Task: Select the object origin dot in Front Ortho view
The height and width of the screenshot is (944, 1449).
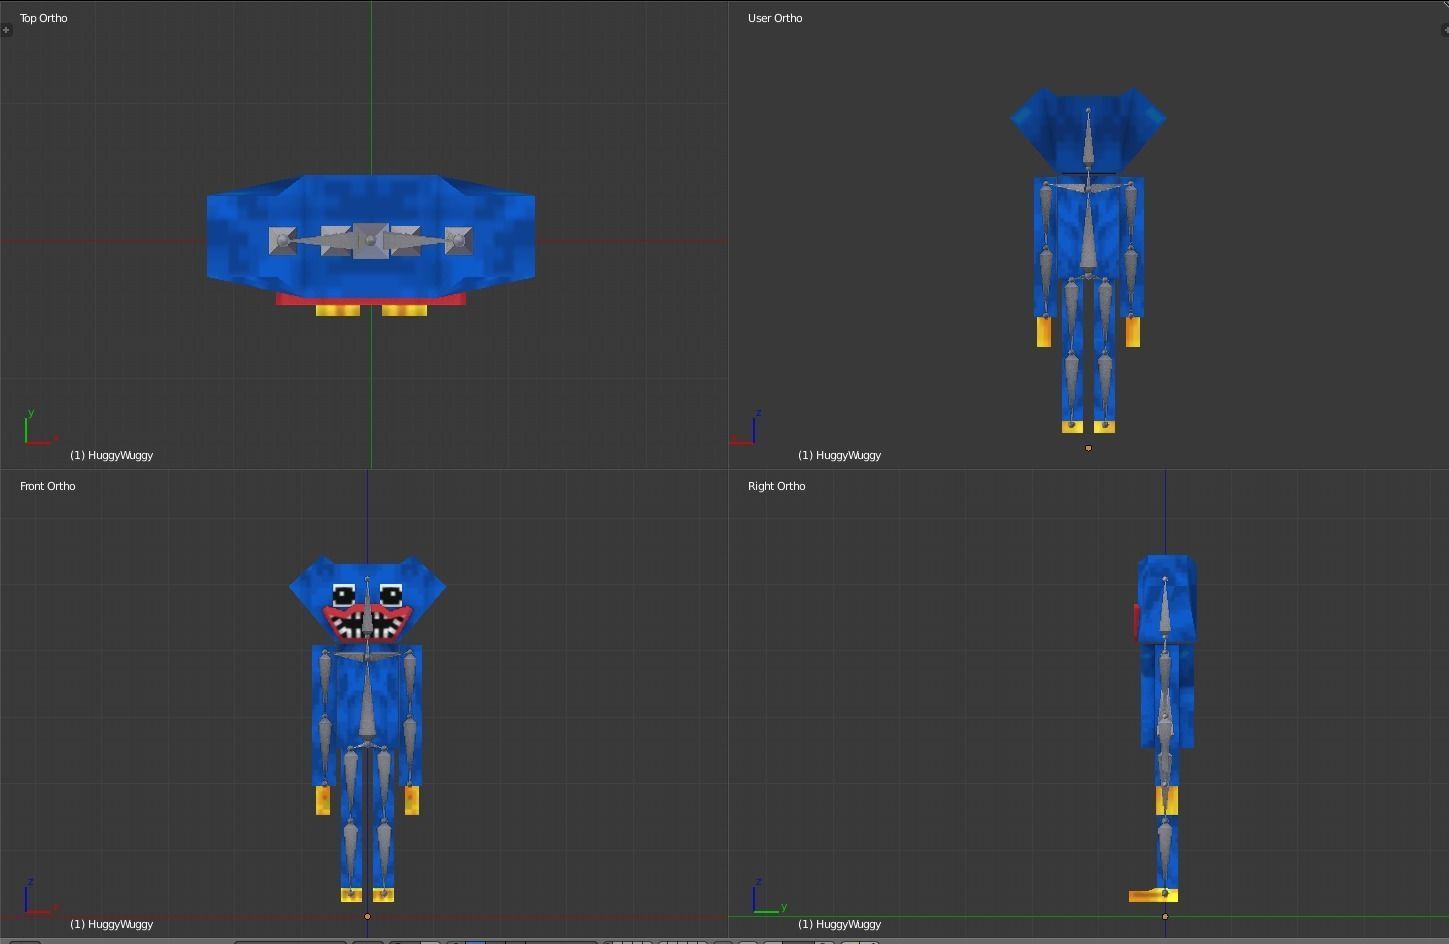Action: [367, 916]
